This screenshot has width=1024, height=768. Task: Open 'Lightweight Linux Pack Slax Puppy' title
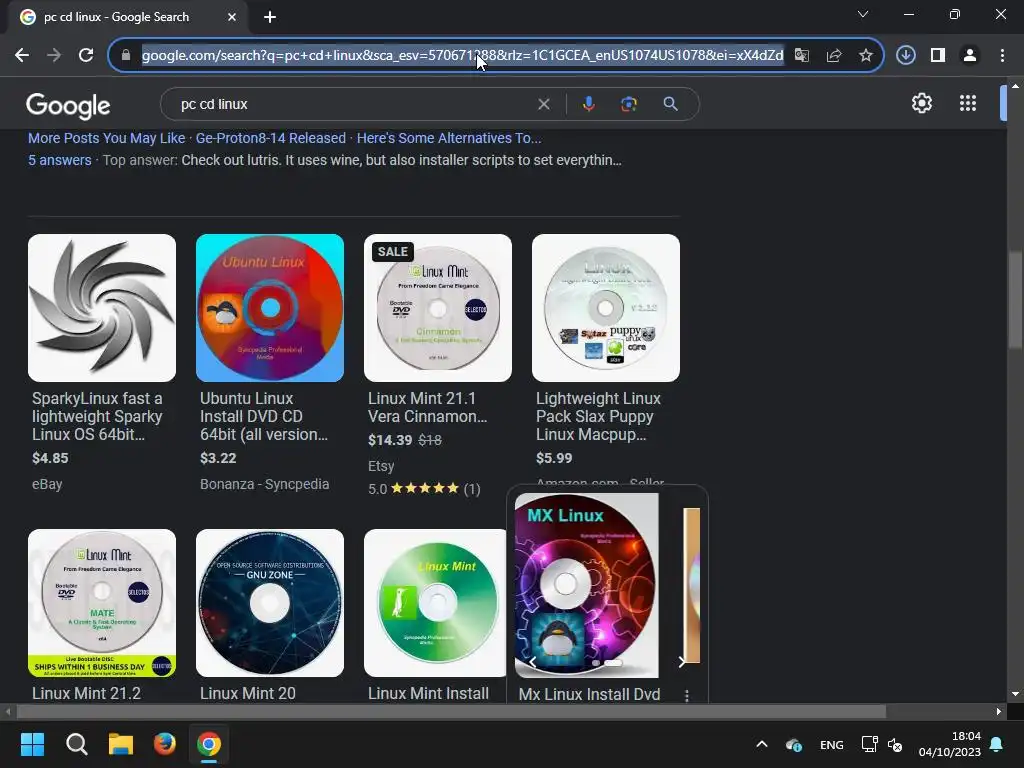click(598, 417)
